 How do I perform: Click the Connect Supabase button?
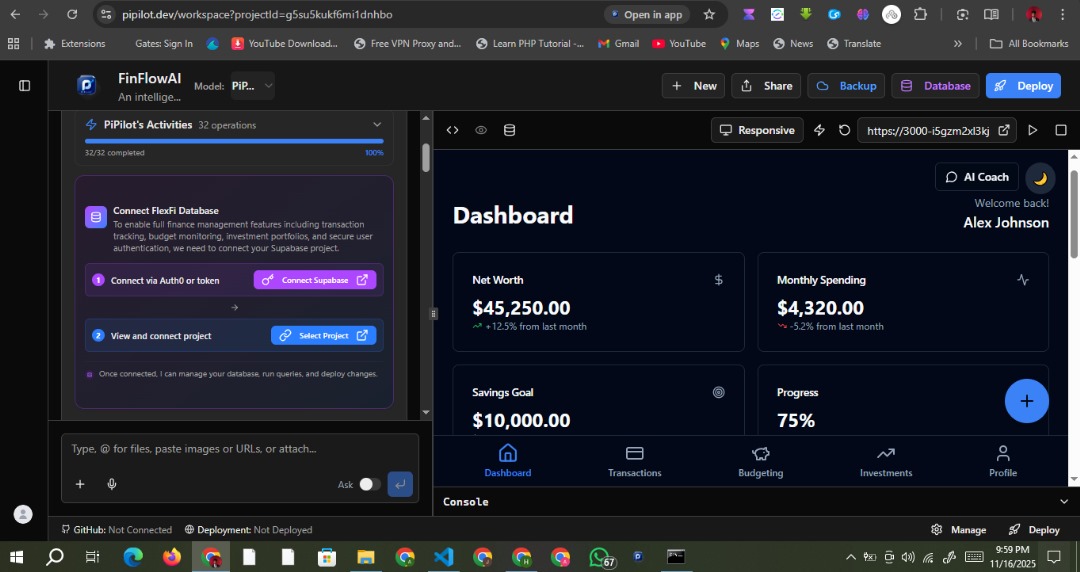[315, 280]
